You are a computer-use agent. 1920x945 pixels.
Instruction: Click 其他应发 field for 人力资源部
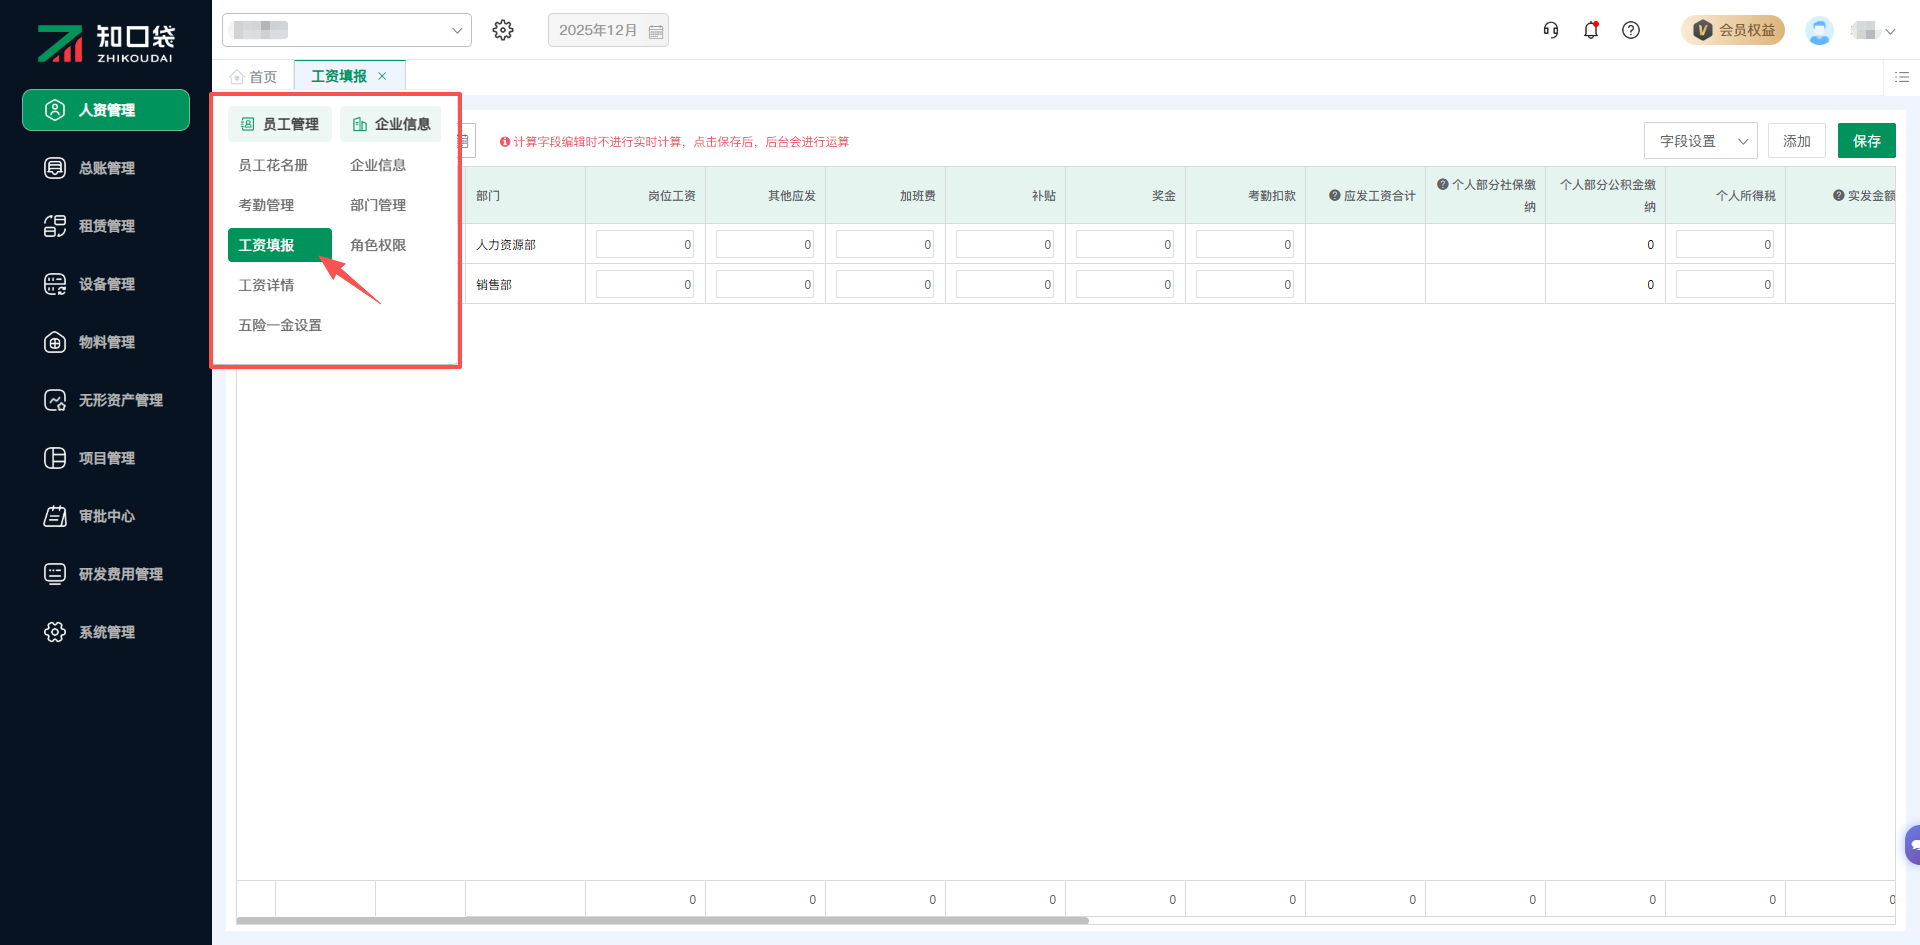(765, 244)
